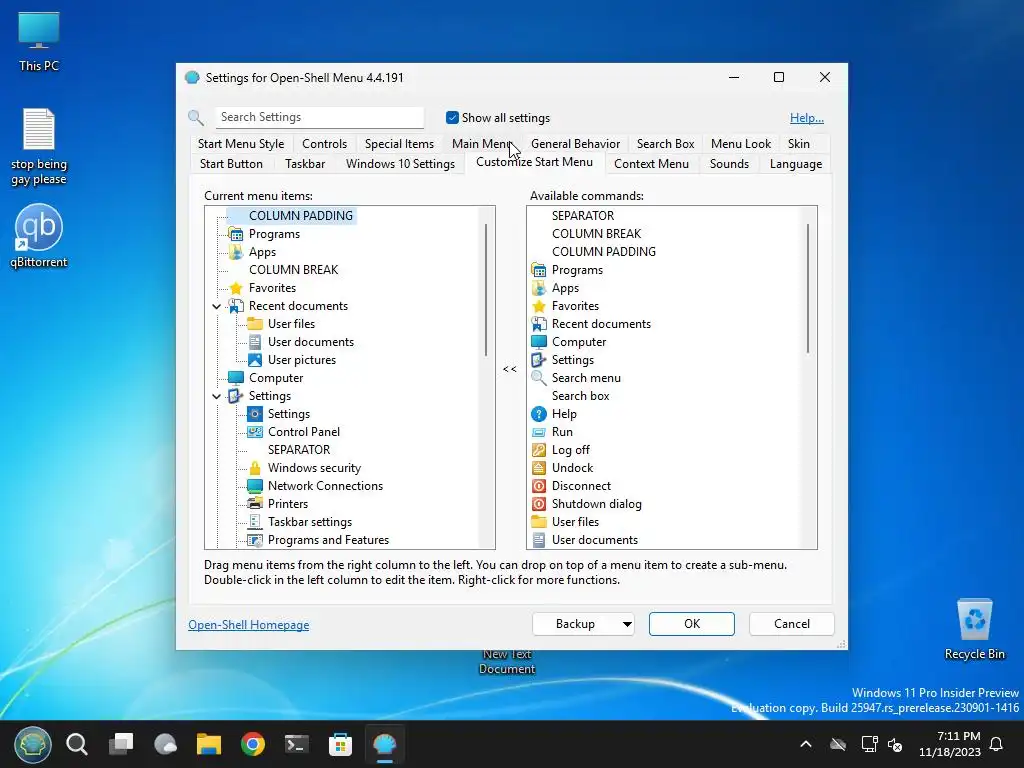Open the Help link
The height and width of the screenshot is (768, 1024).
(x=807, y=118)
